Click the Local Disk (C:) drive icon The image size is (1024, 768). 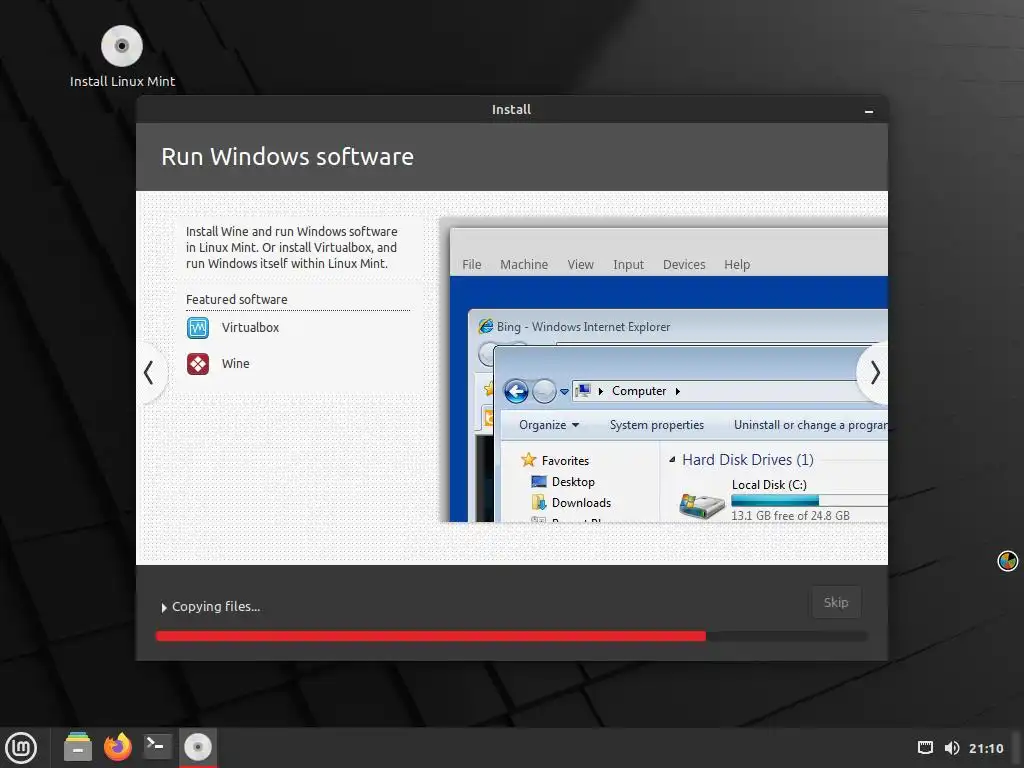coord(702,505)
